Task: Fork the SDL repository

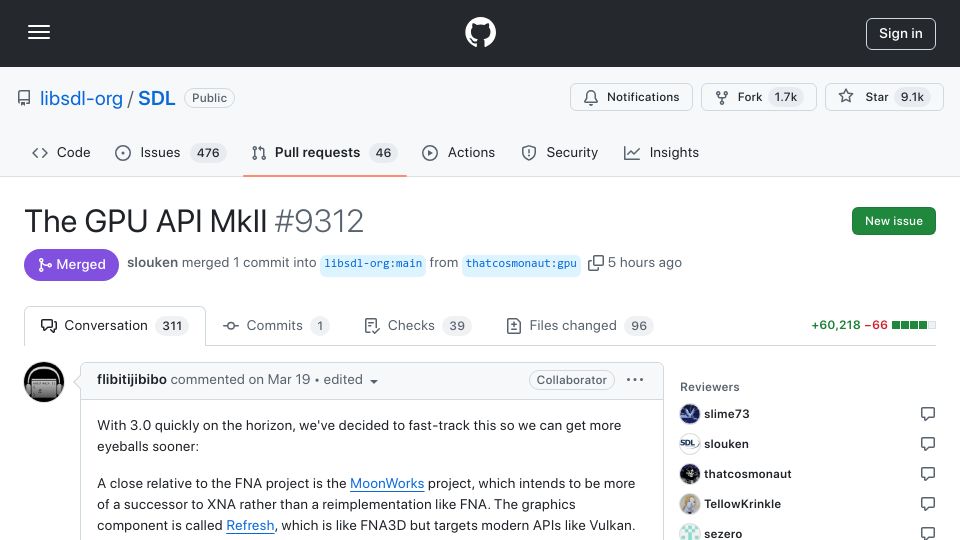Action: pos(758,97)
